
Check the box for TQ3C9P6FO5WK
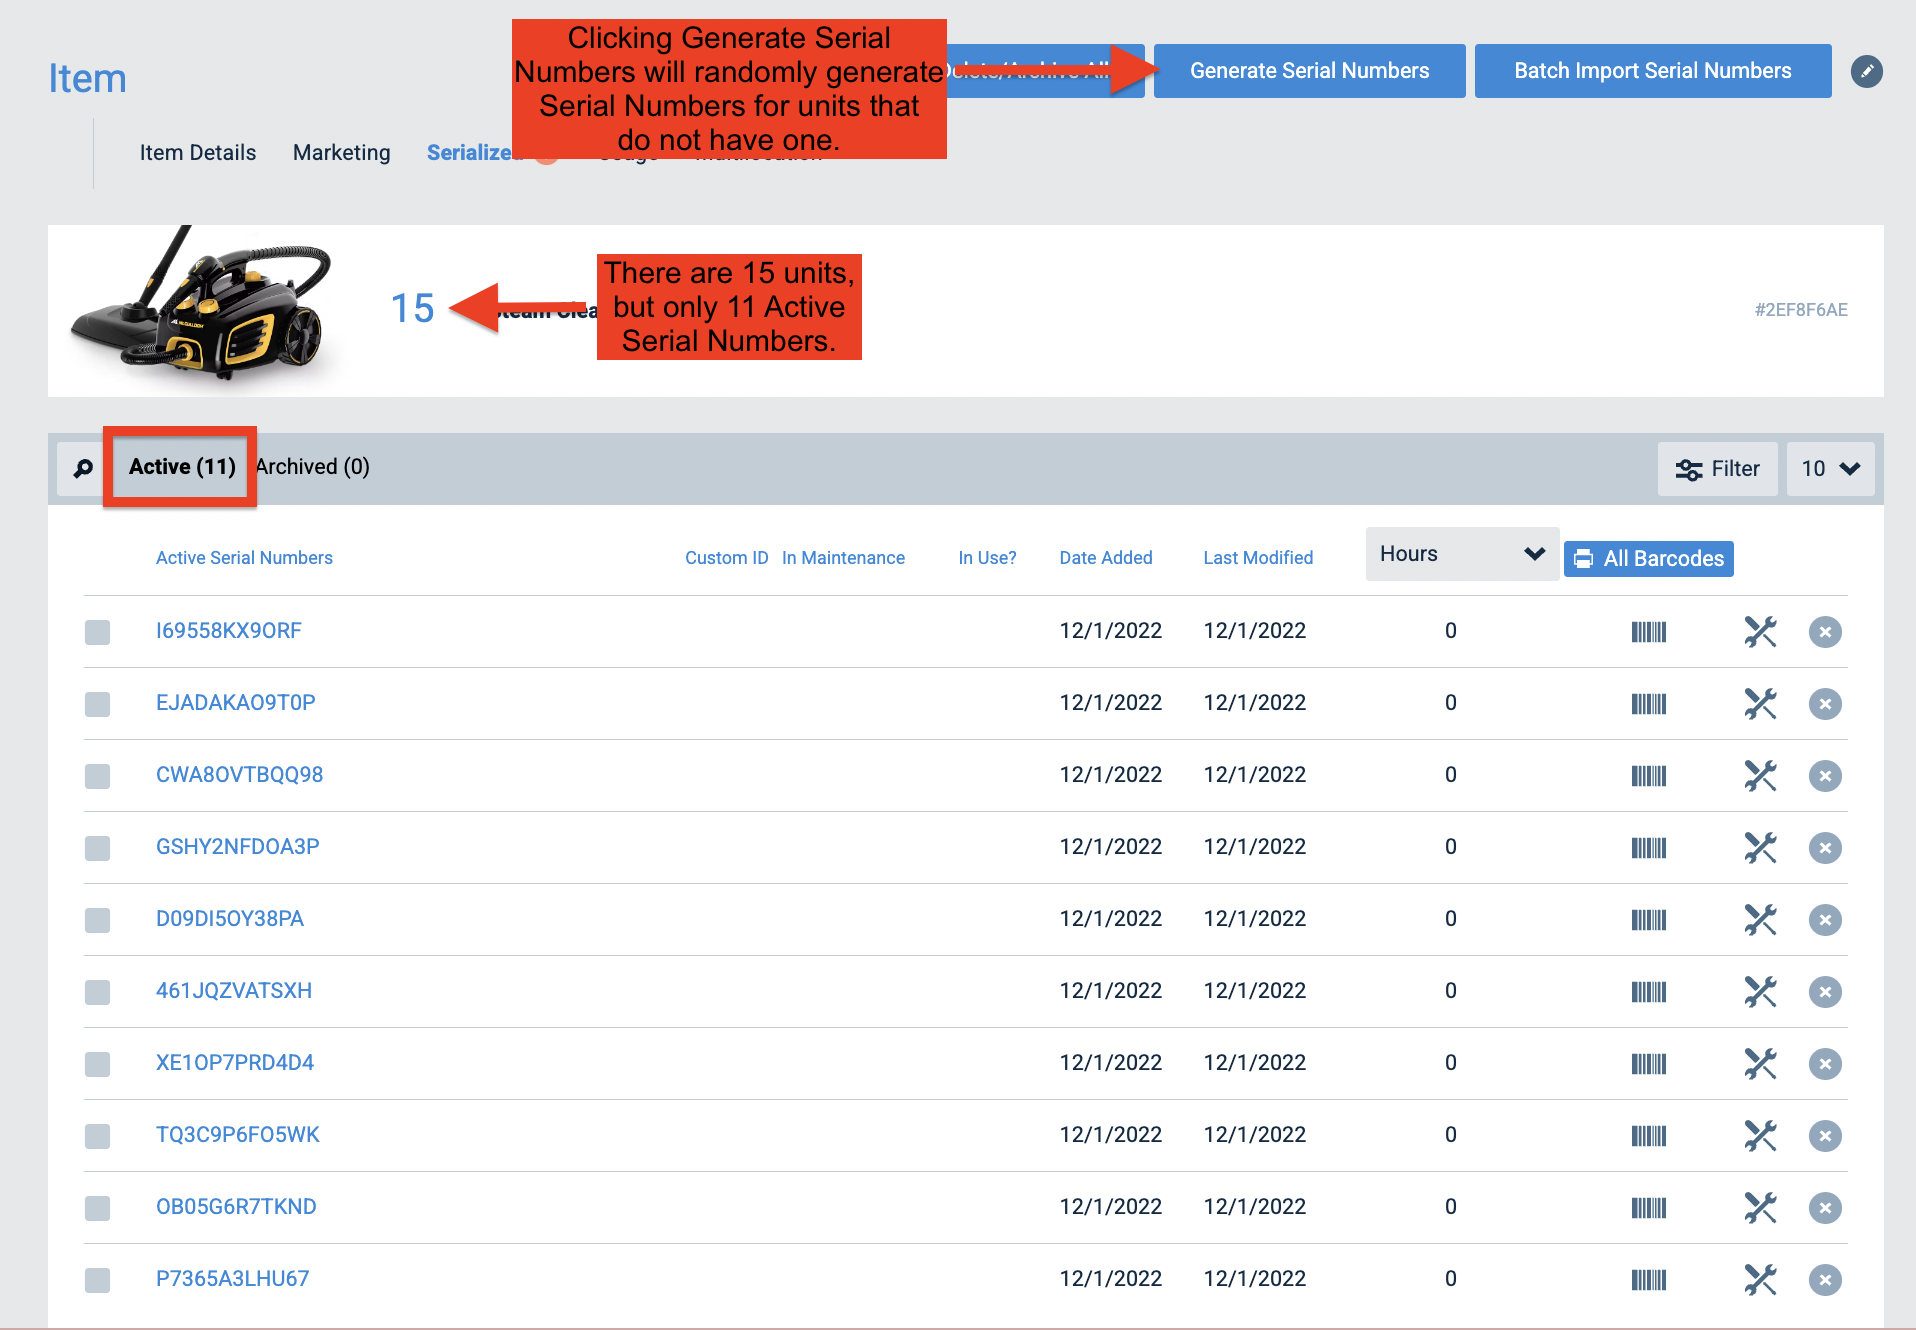97,1135
